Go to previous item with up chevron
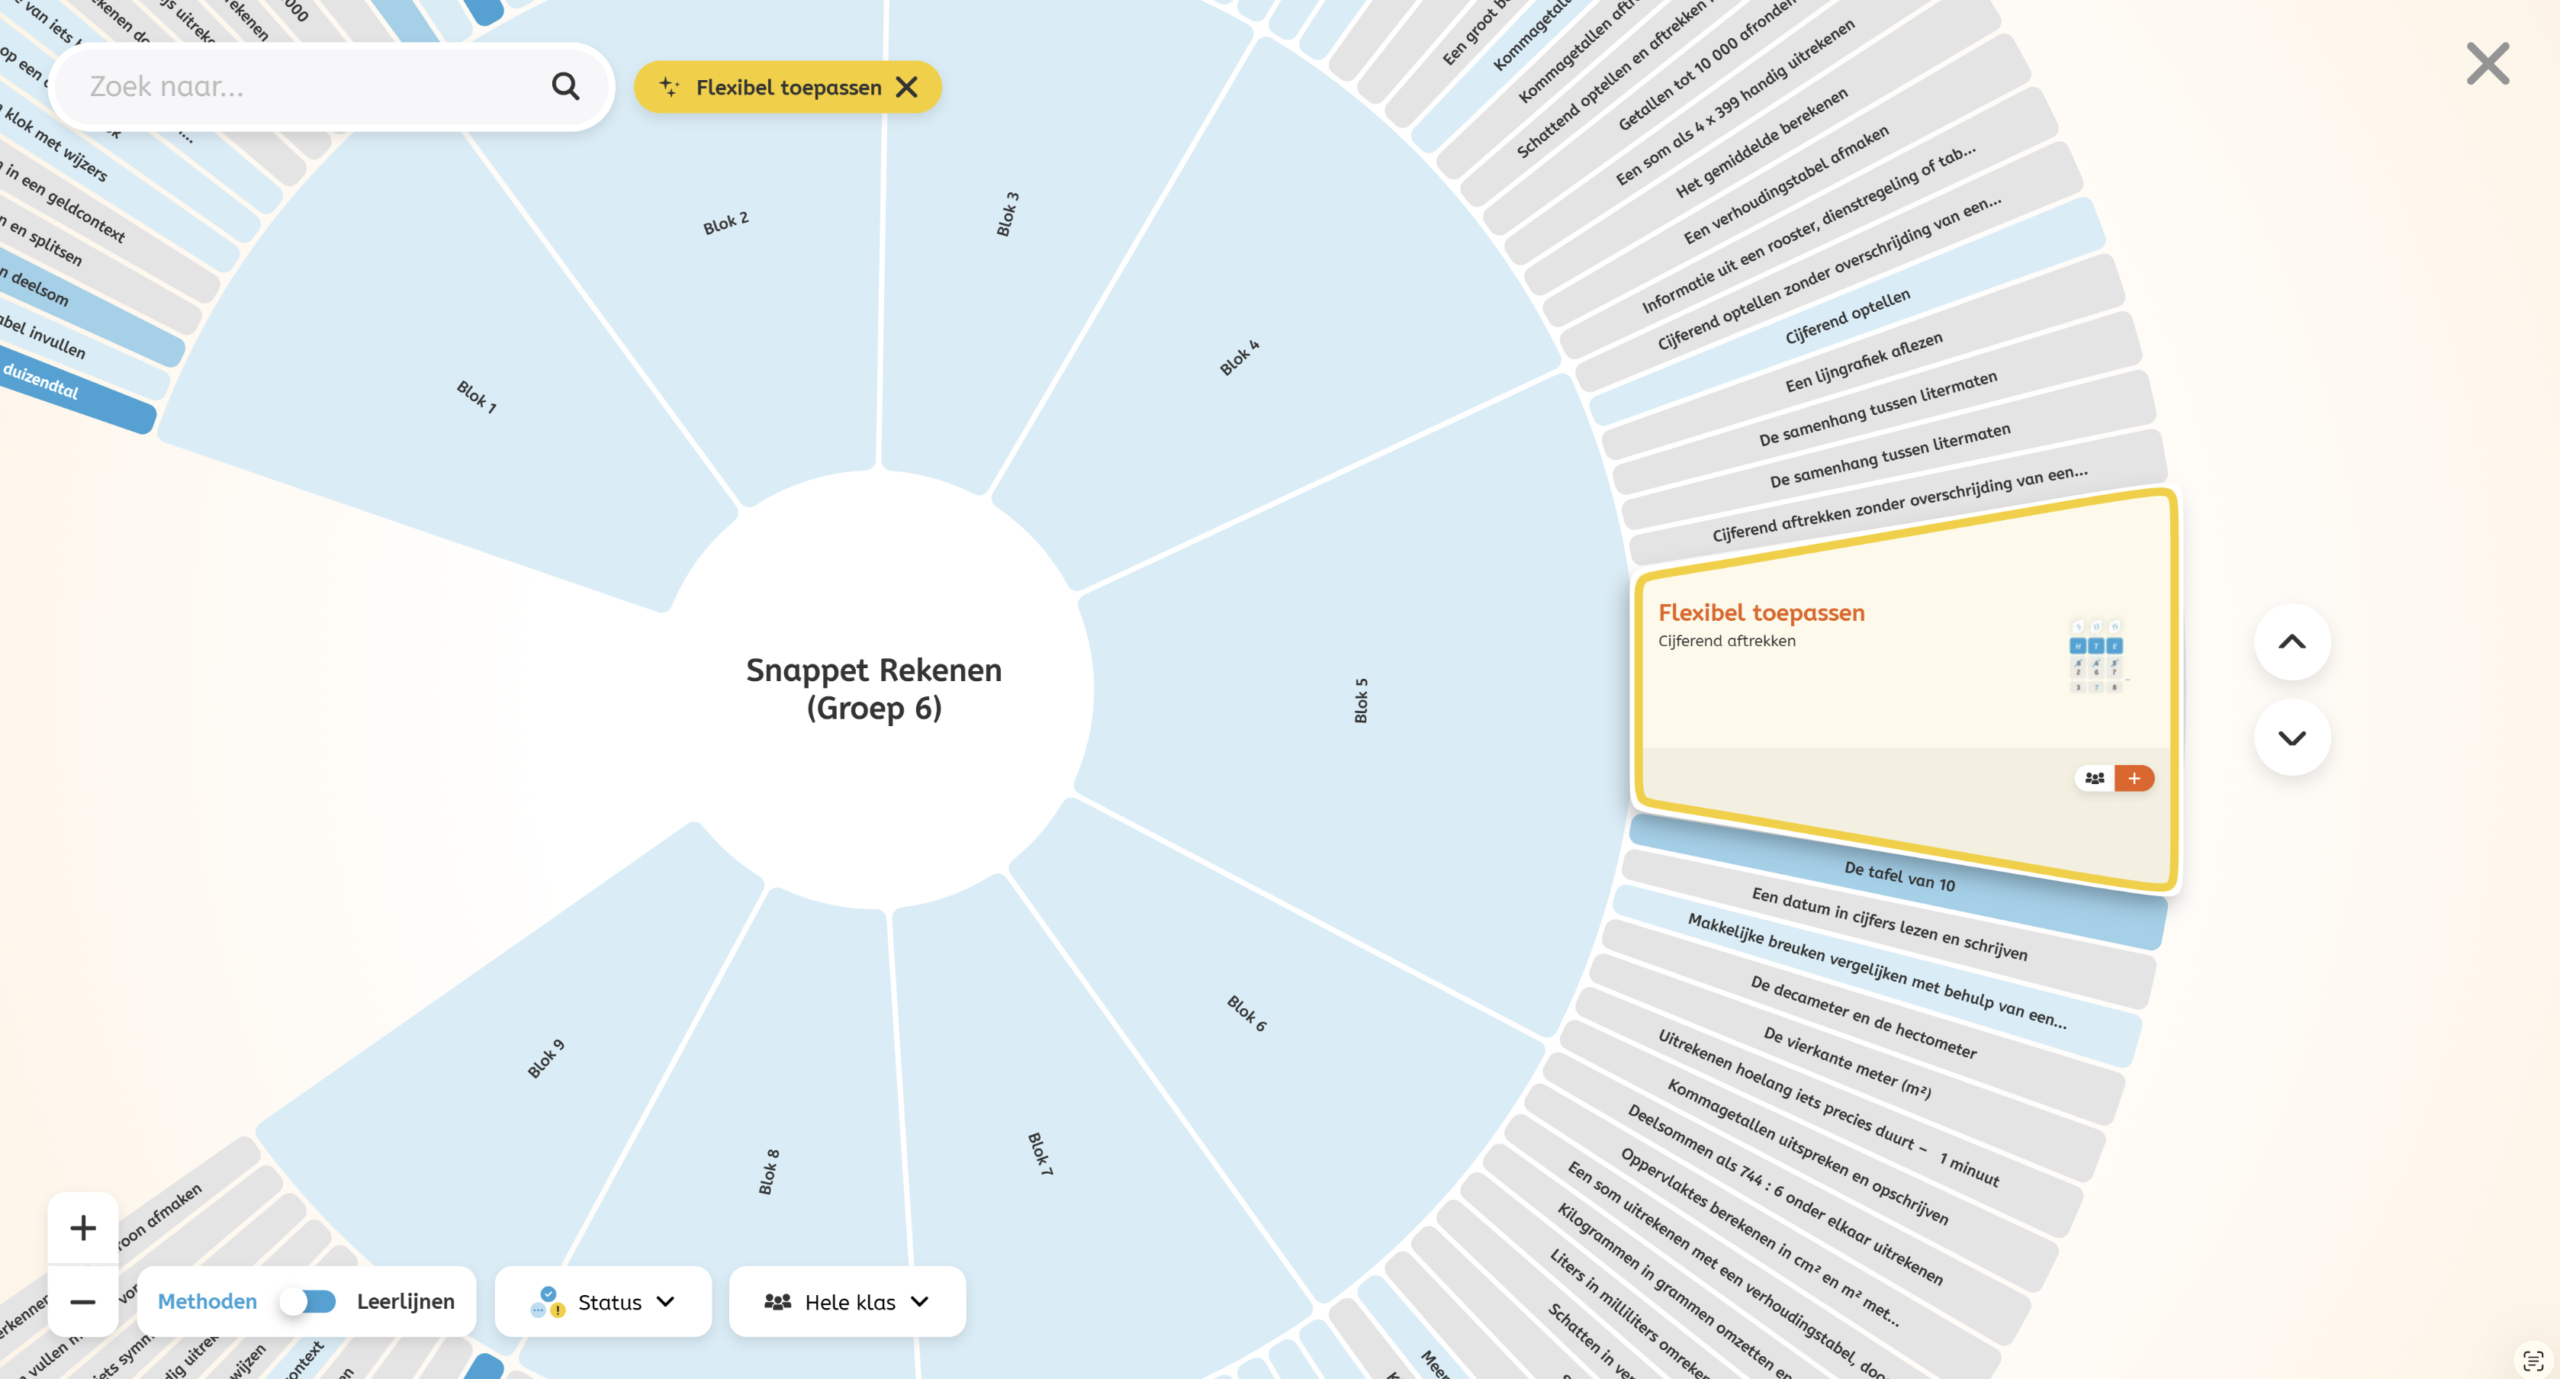The image size is (2560, 1379). click(2292, 642)
